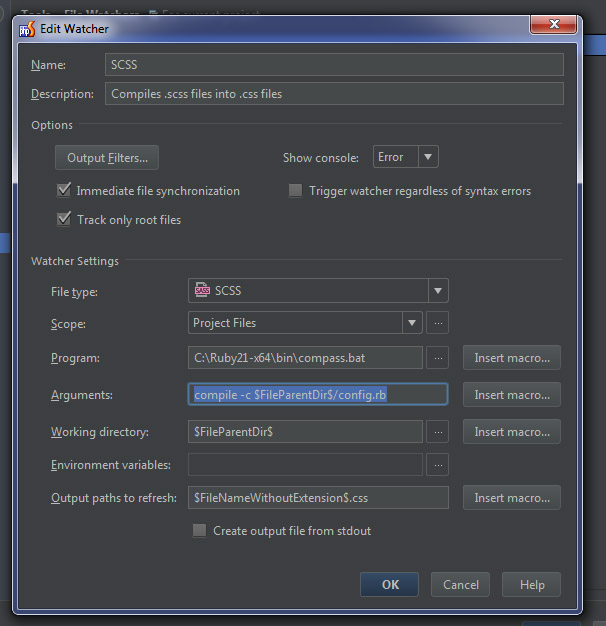The width and height of the screenshot is (606, 626).
Task: Insert macro for the Program field
Action: [x=512, y=358]
